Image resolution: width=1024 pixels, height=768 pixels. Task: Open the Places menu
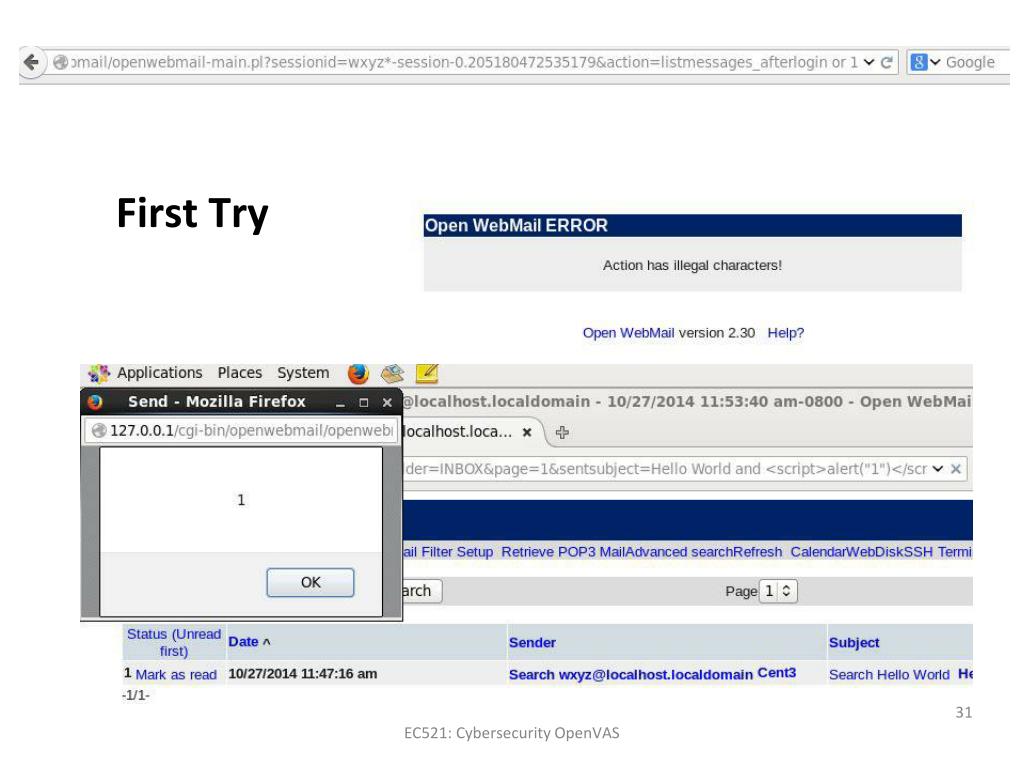240,373
